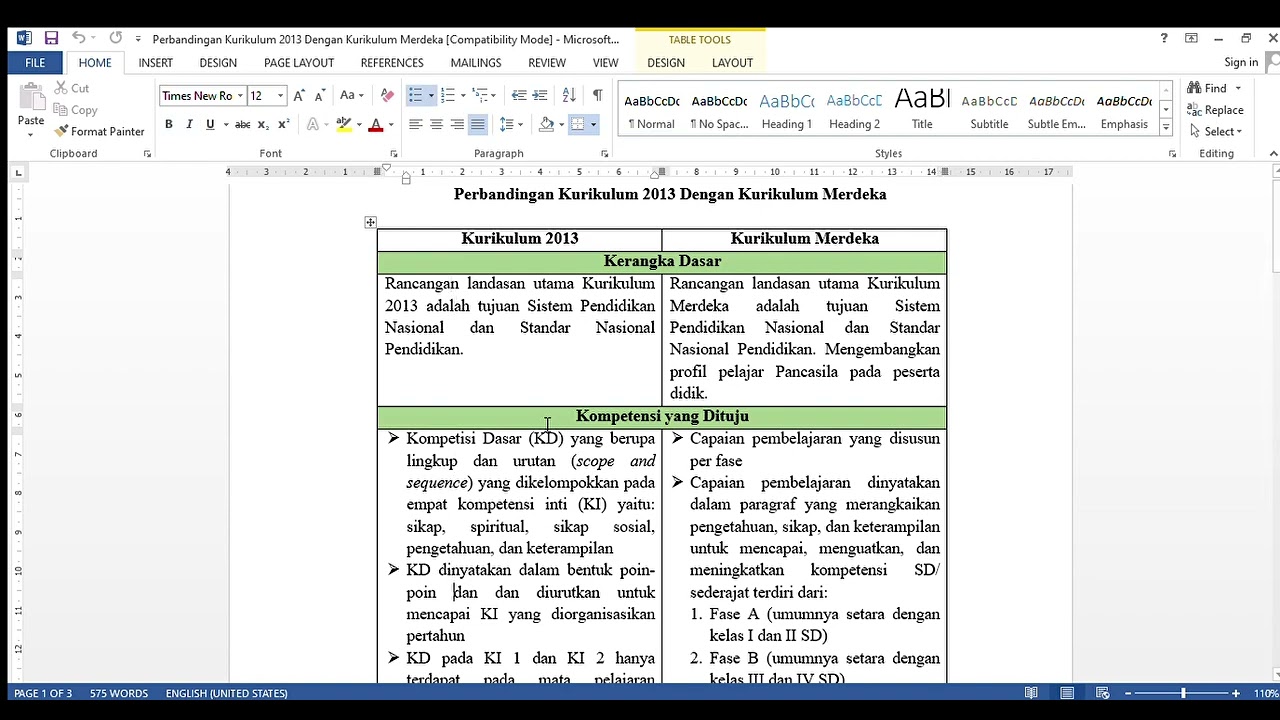Screen dimensions: 1280x720
Task: Expand the Styles gallery
Action: pos(1166,128)
